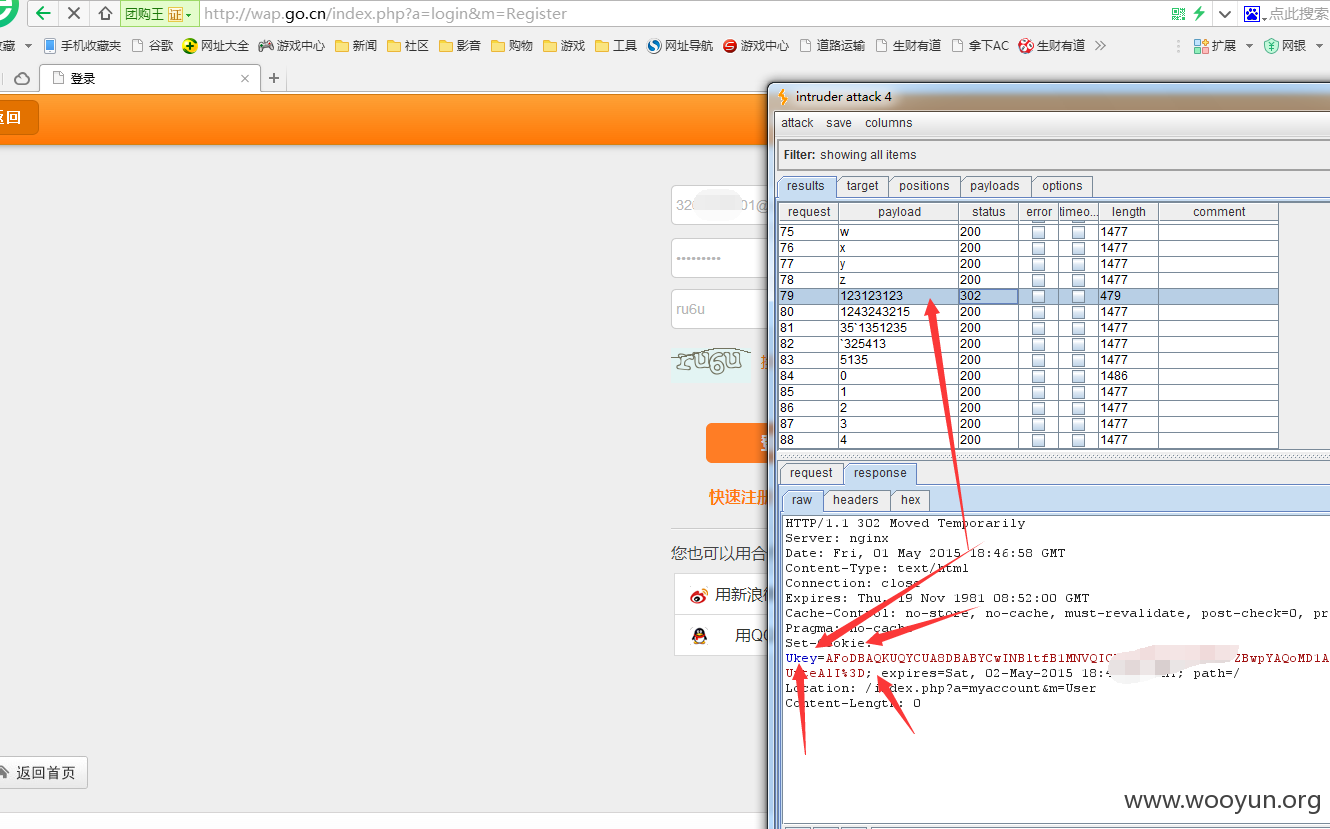Image resolution: width=1330 pixels, height=829 pixels.
Task: Open the browser home page icon
Action: click(x=105, y=14)
